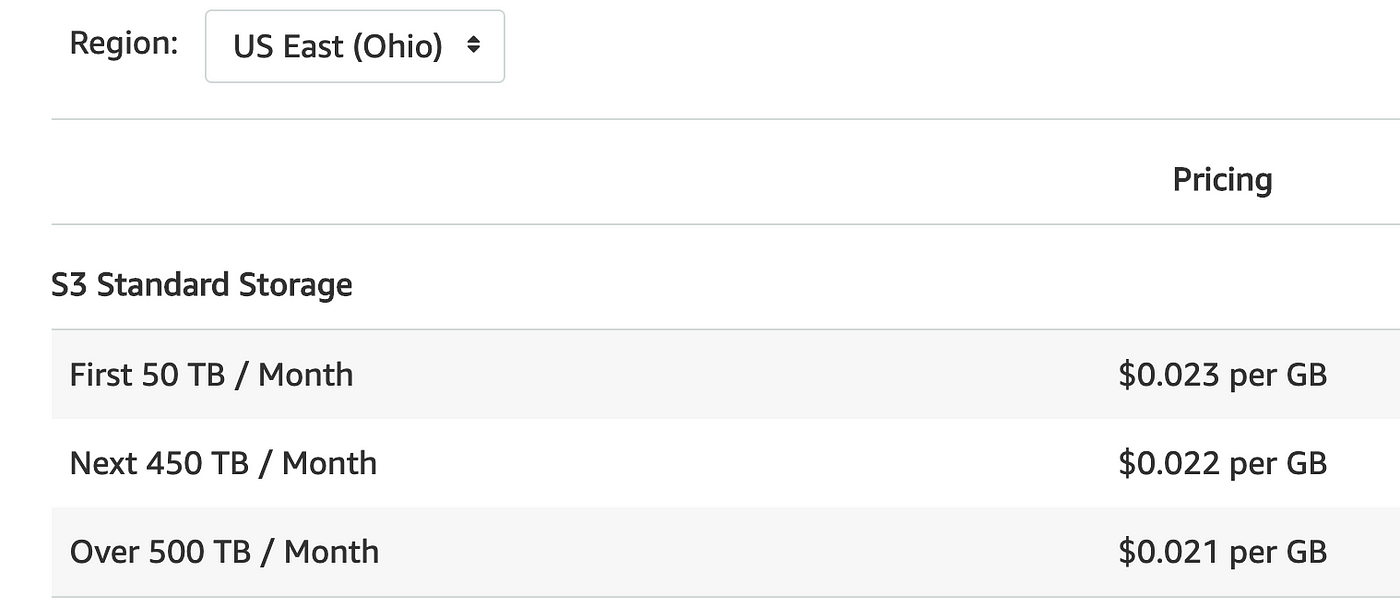Click the Pricing column header
This screenshot has height=598, width=1400.
pyautogui.click(x=1222, y=180)
